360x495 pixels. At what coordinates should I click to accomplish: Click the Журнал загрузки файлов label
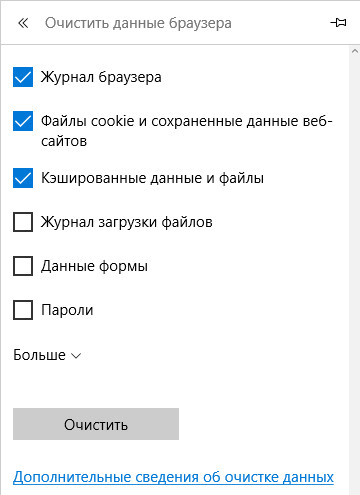[127, 222]
